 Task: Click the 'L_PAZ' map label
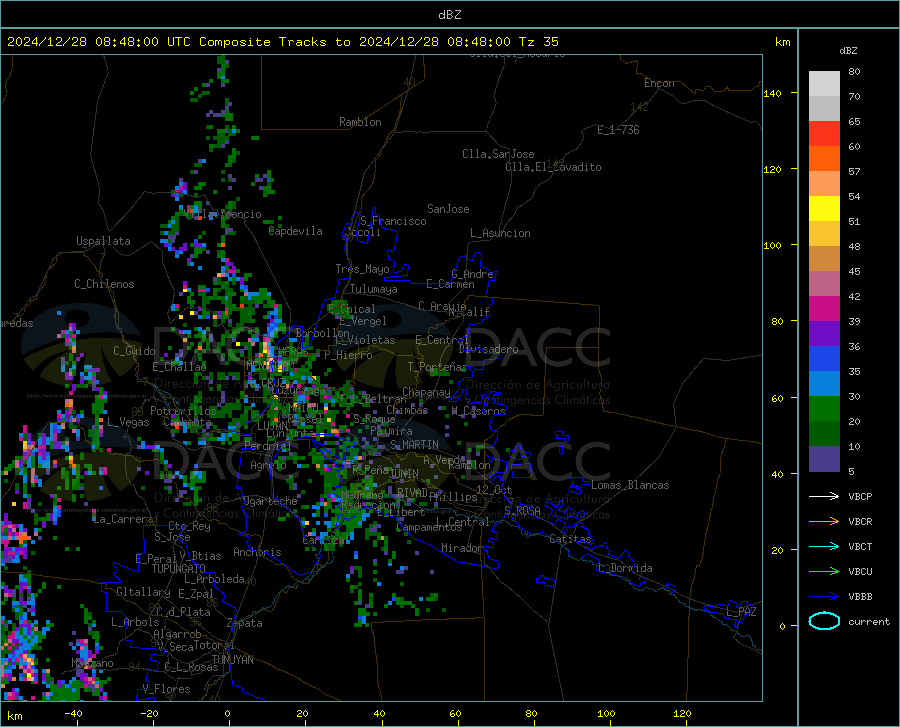coord(741,612)
